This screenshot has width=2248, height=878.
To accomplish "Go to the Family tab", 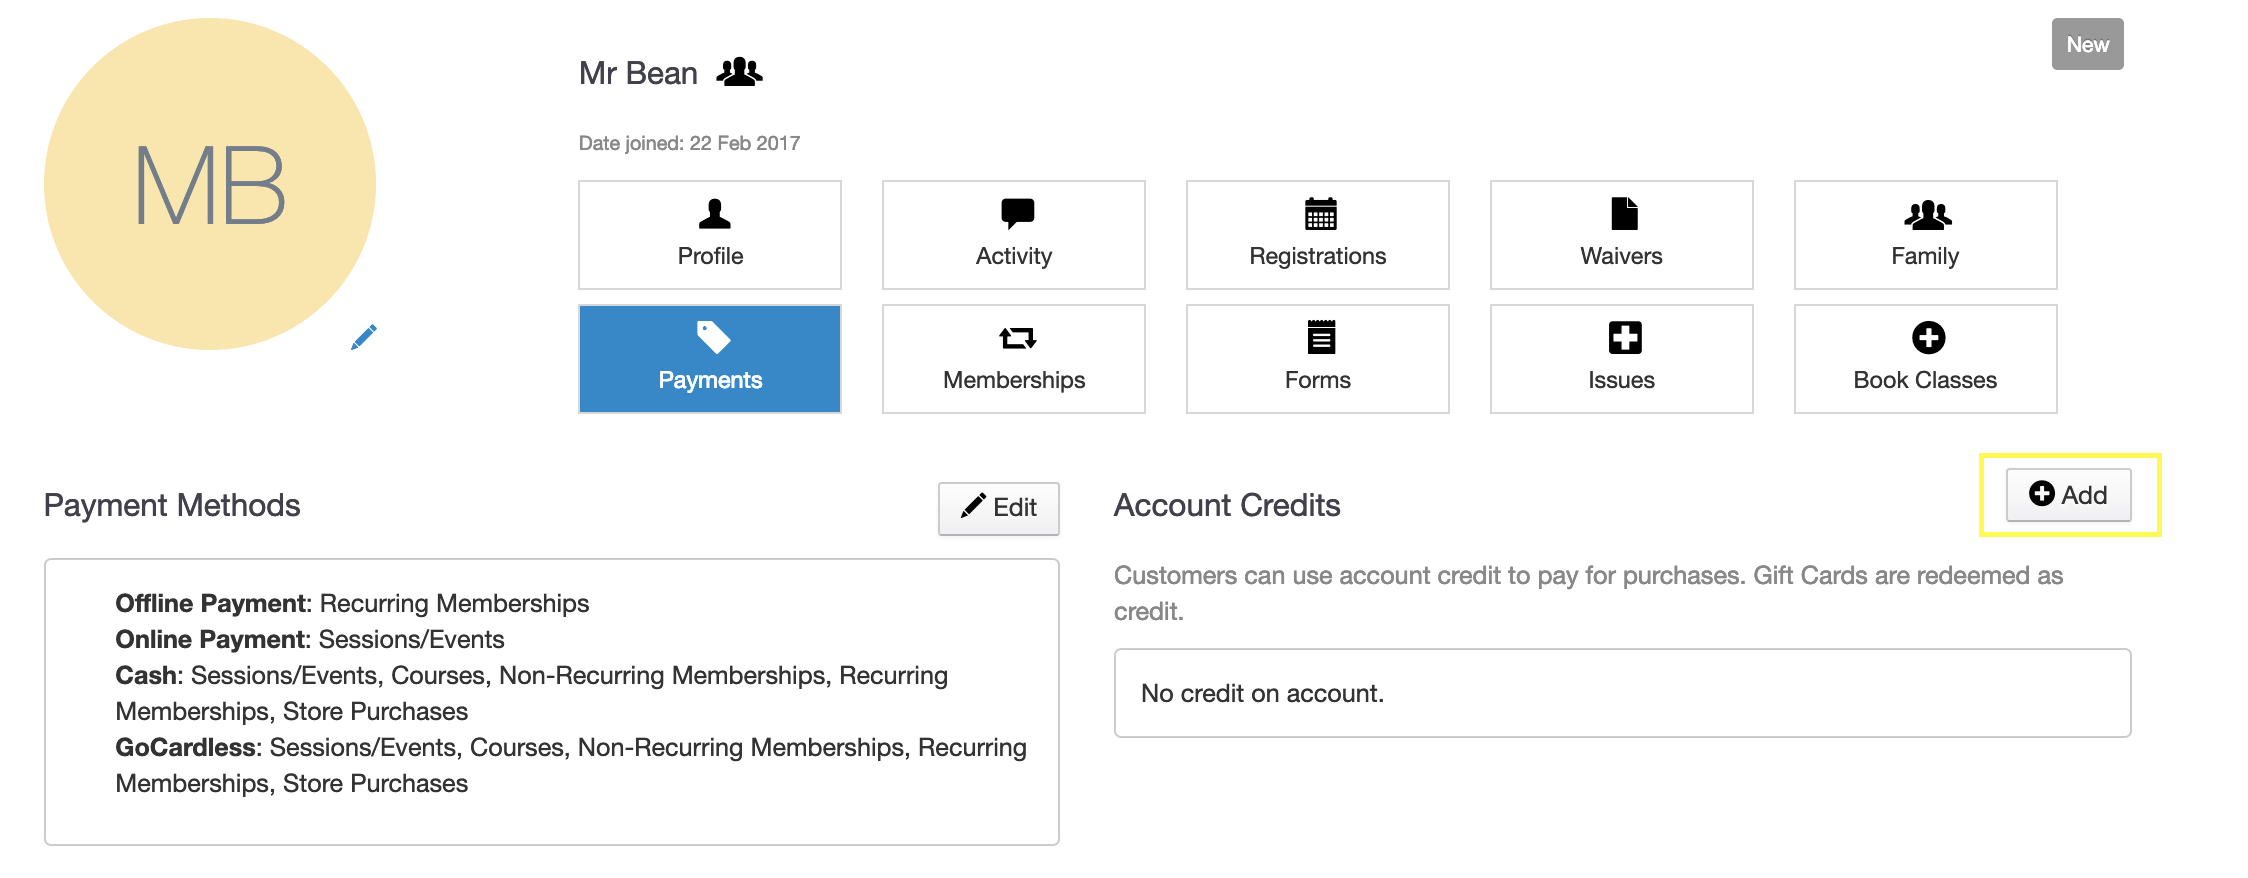I will (1925, 235).
